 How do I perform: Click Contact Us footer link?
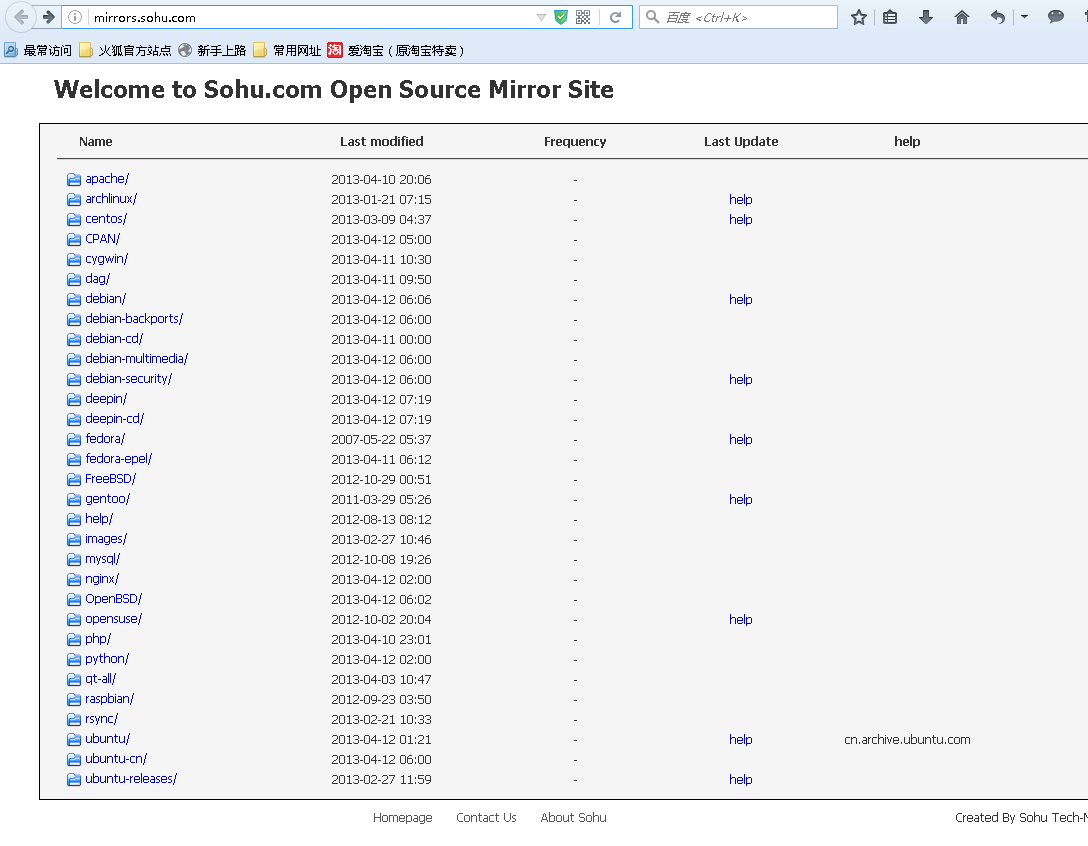(486, 818)
